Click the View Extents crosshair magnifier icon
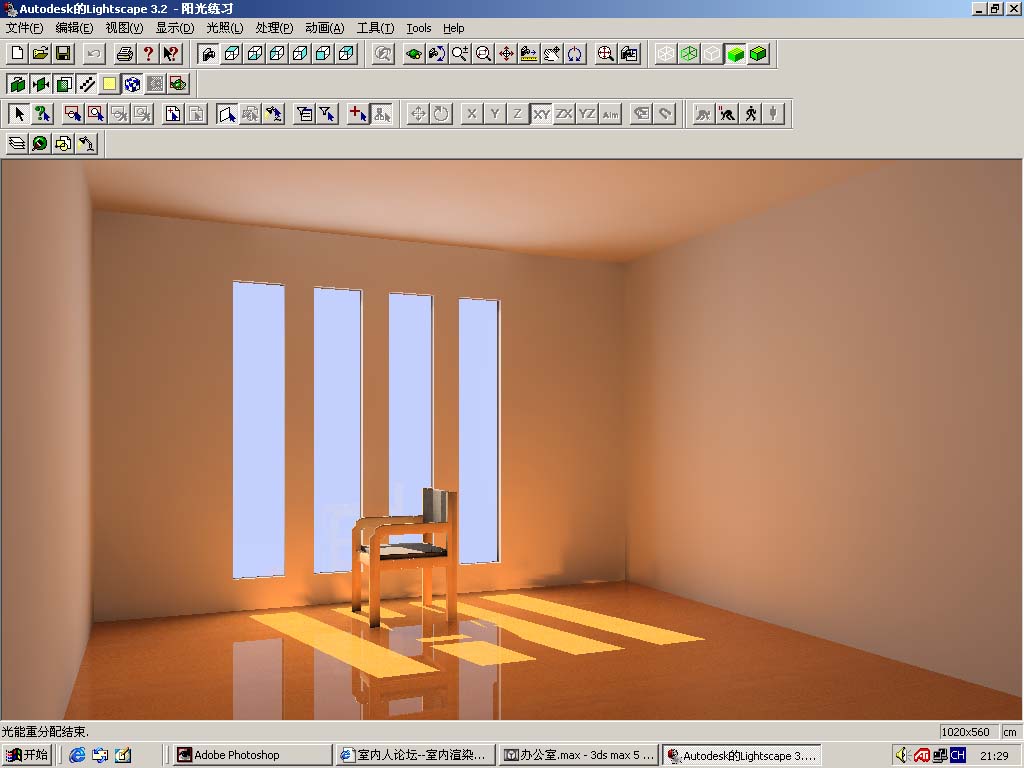The height and width of the screenshot is (768, 1024). click(x=605, y=54)
